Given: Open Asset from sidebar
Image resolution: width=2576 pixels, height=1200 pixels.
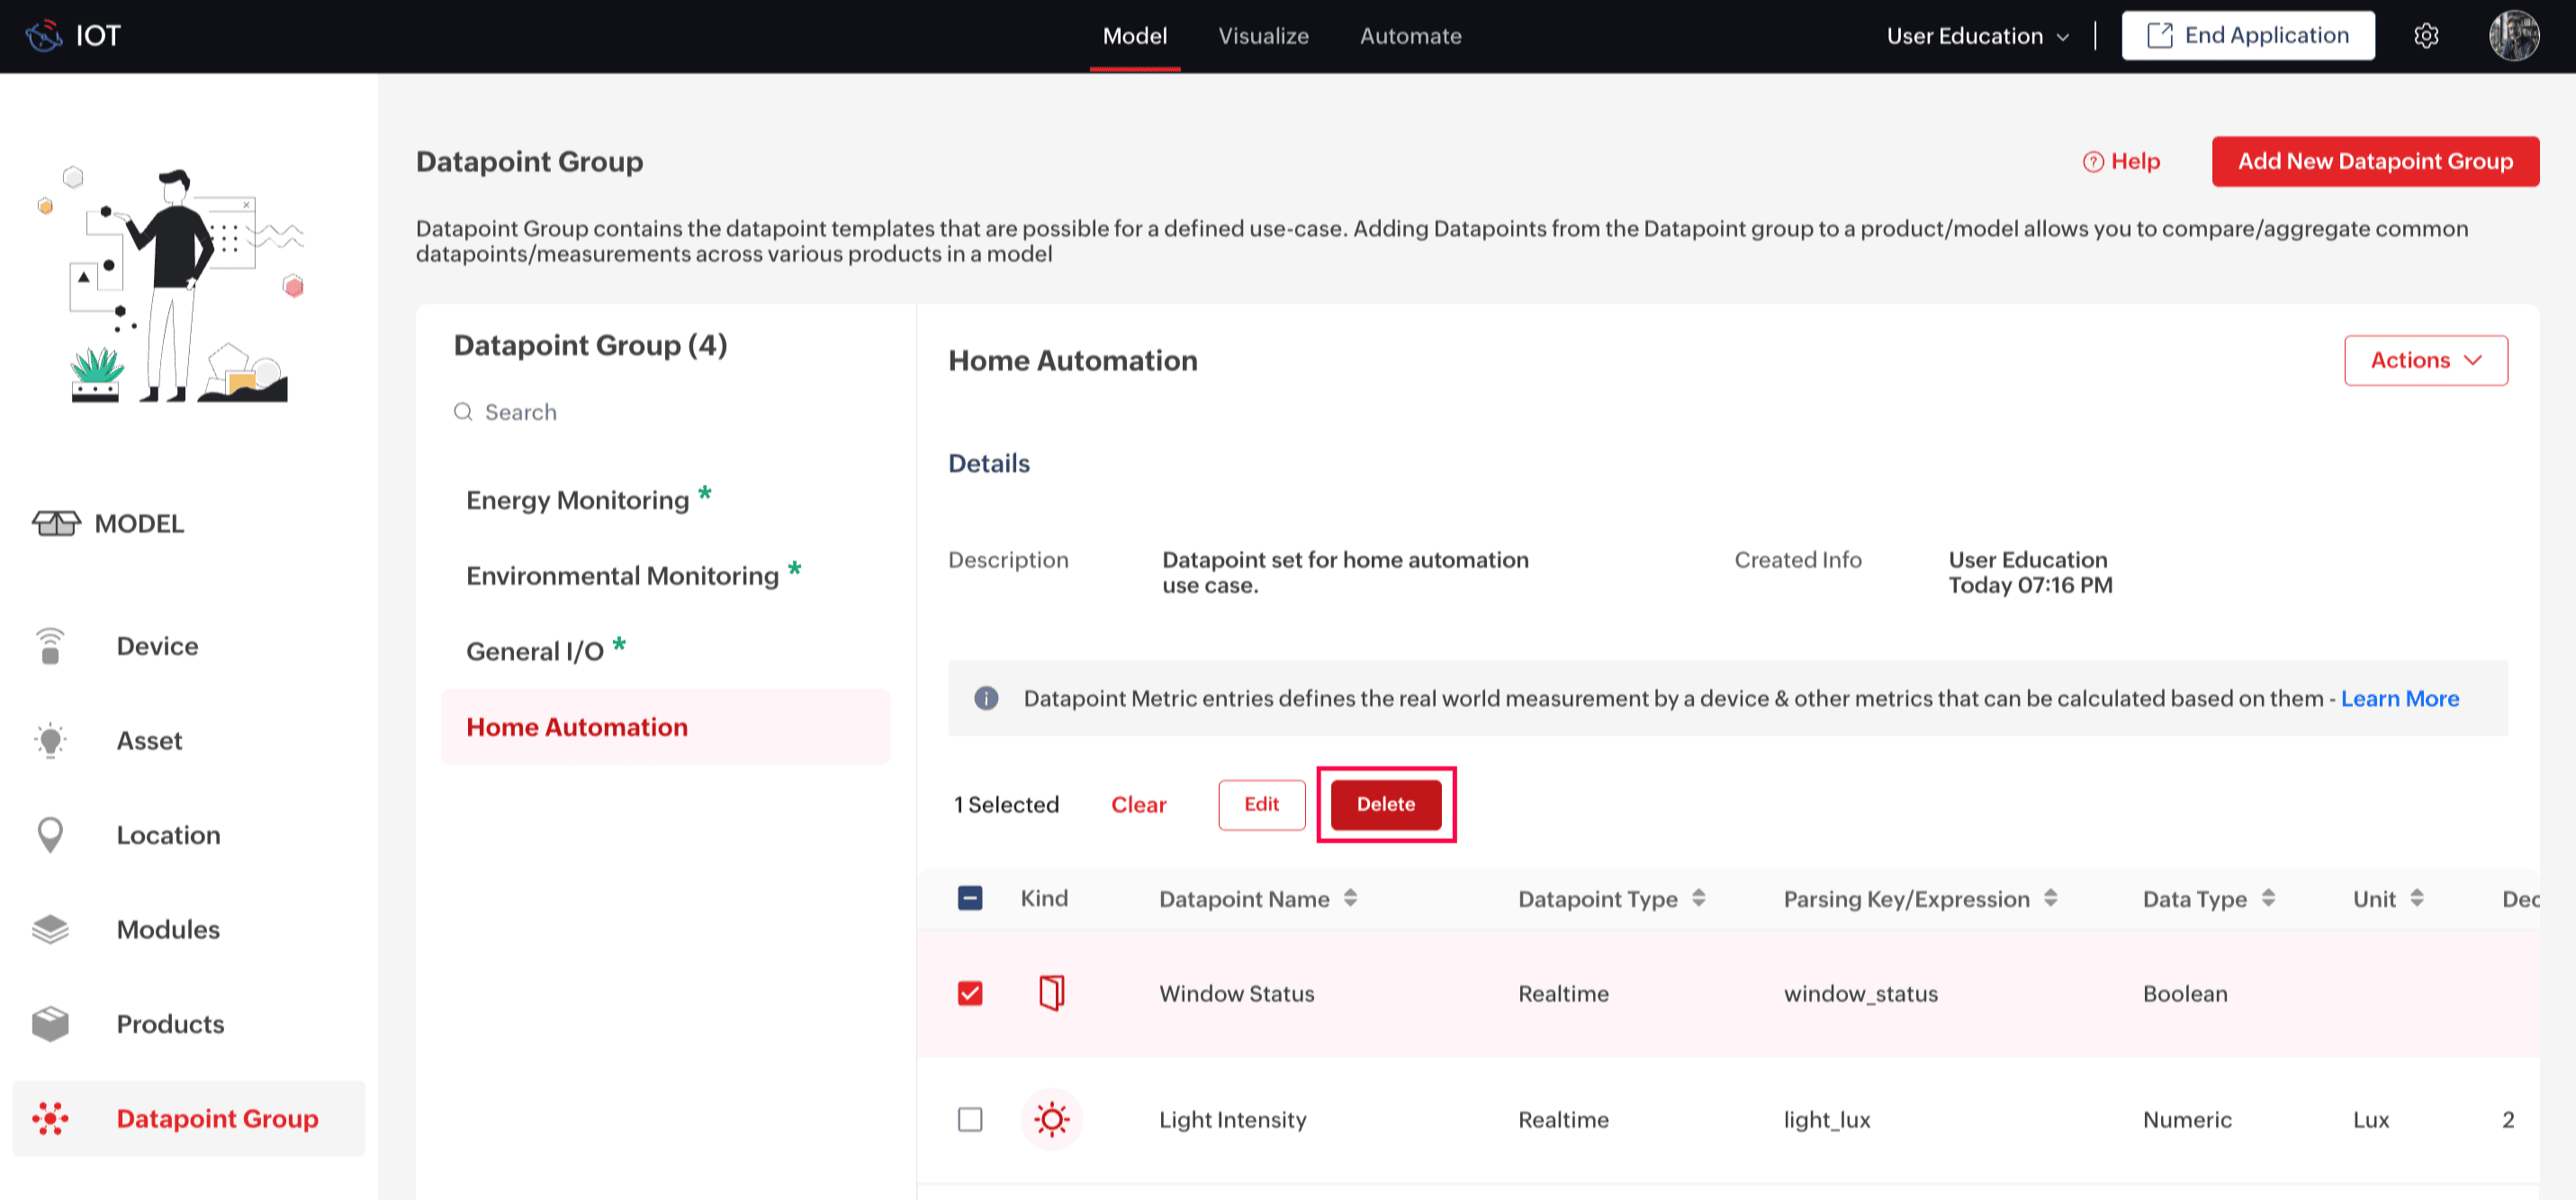Looking at the screenshot, I should 149,741.
